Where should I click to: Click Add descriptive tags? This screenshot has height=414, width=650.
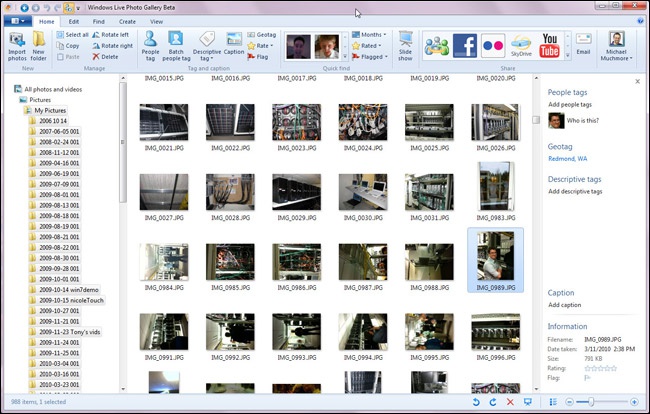tap(575, 191)
